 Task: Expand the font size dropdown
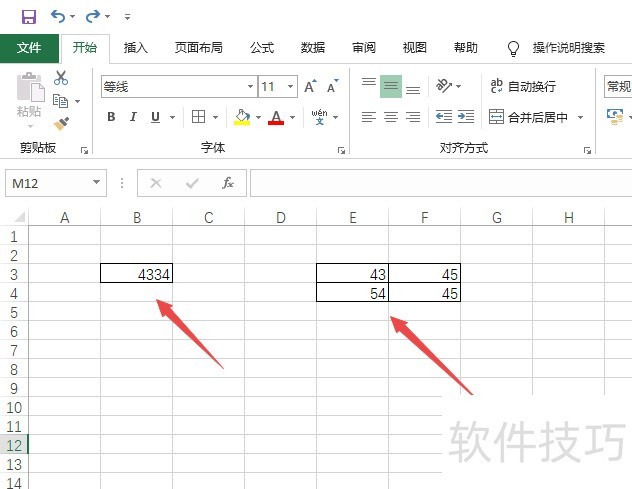[291, 87]
